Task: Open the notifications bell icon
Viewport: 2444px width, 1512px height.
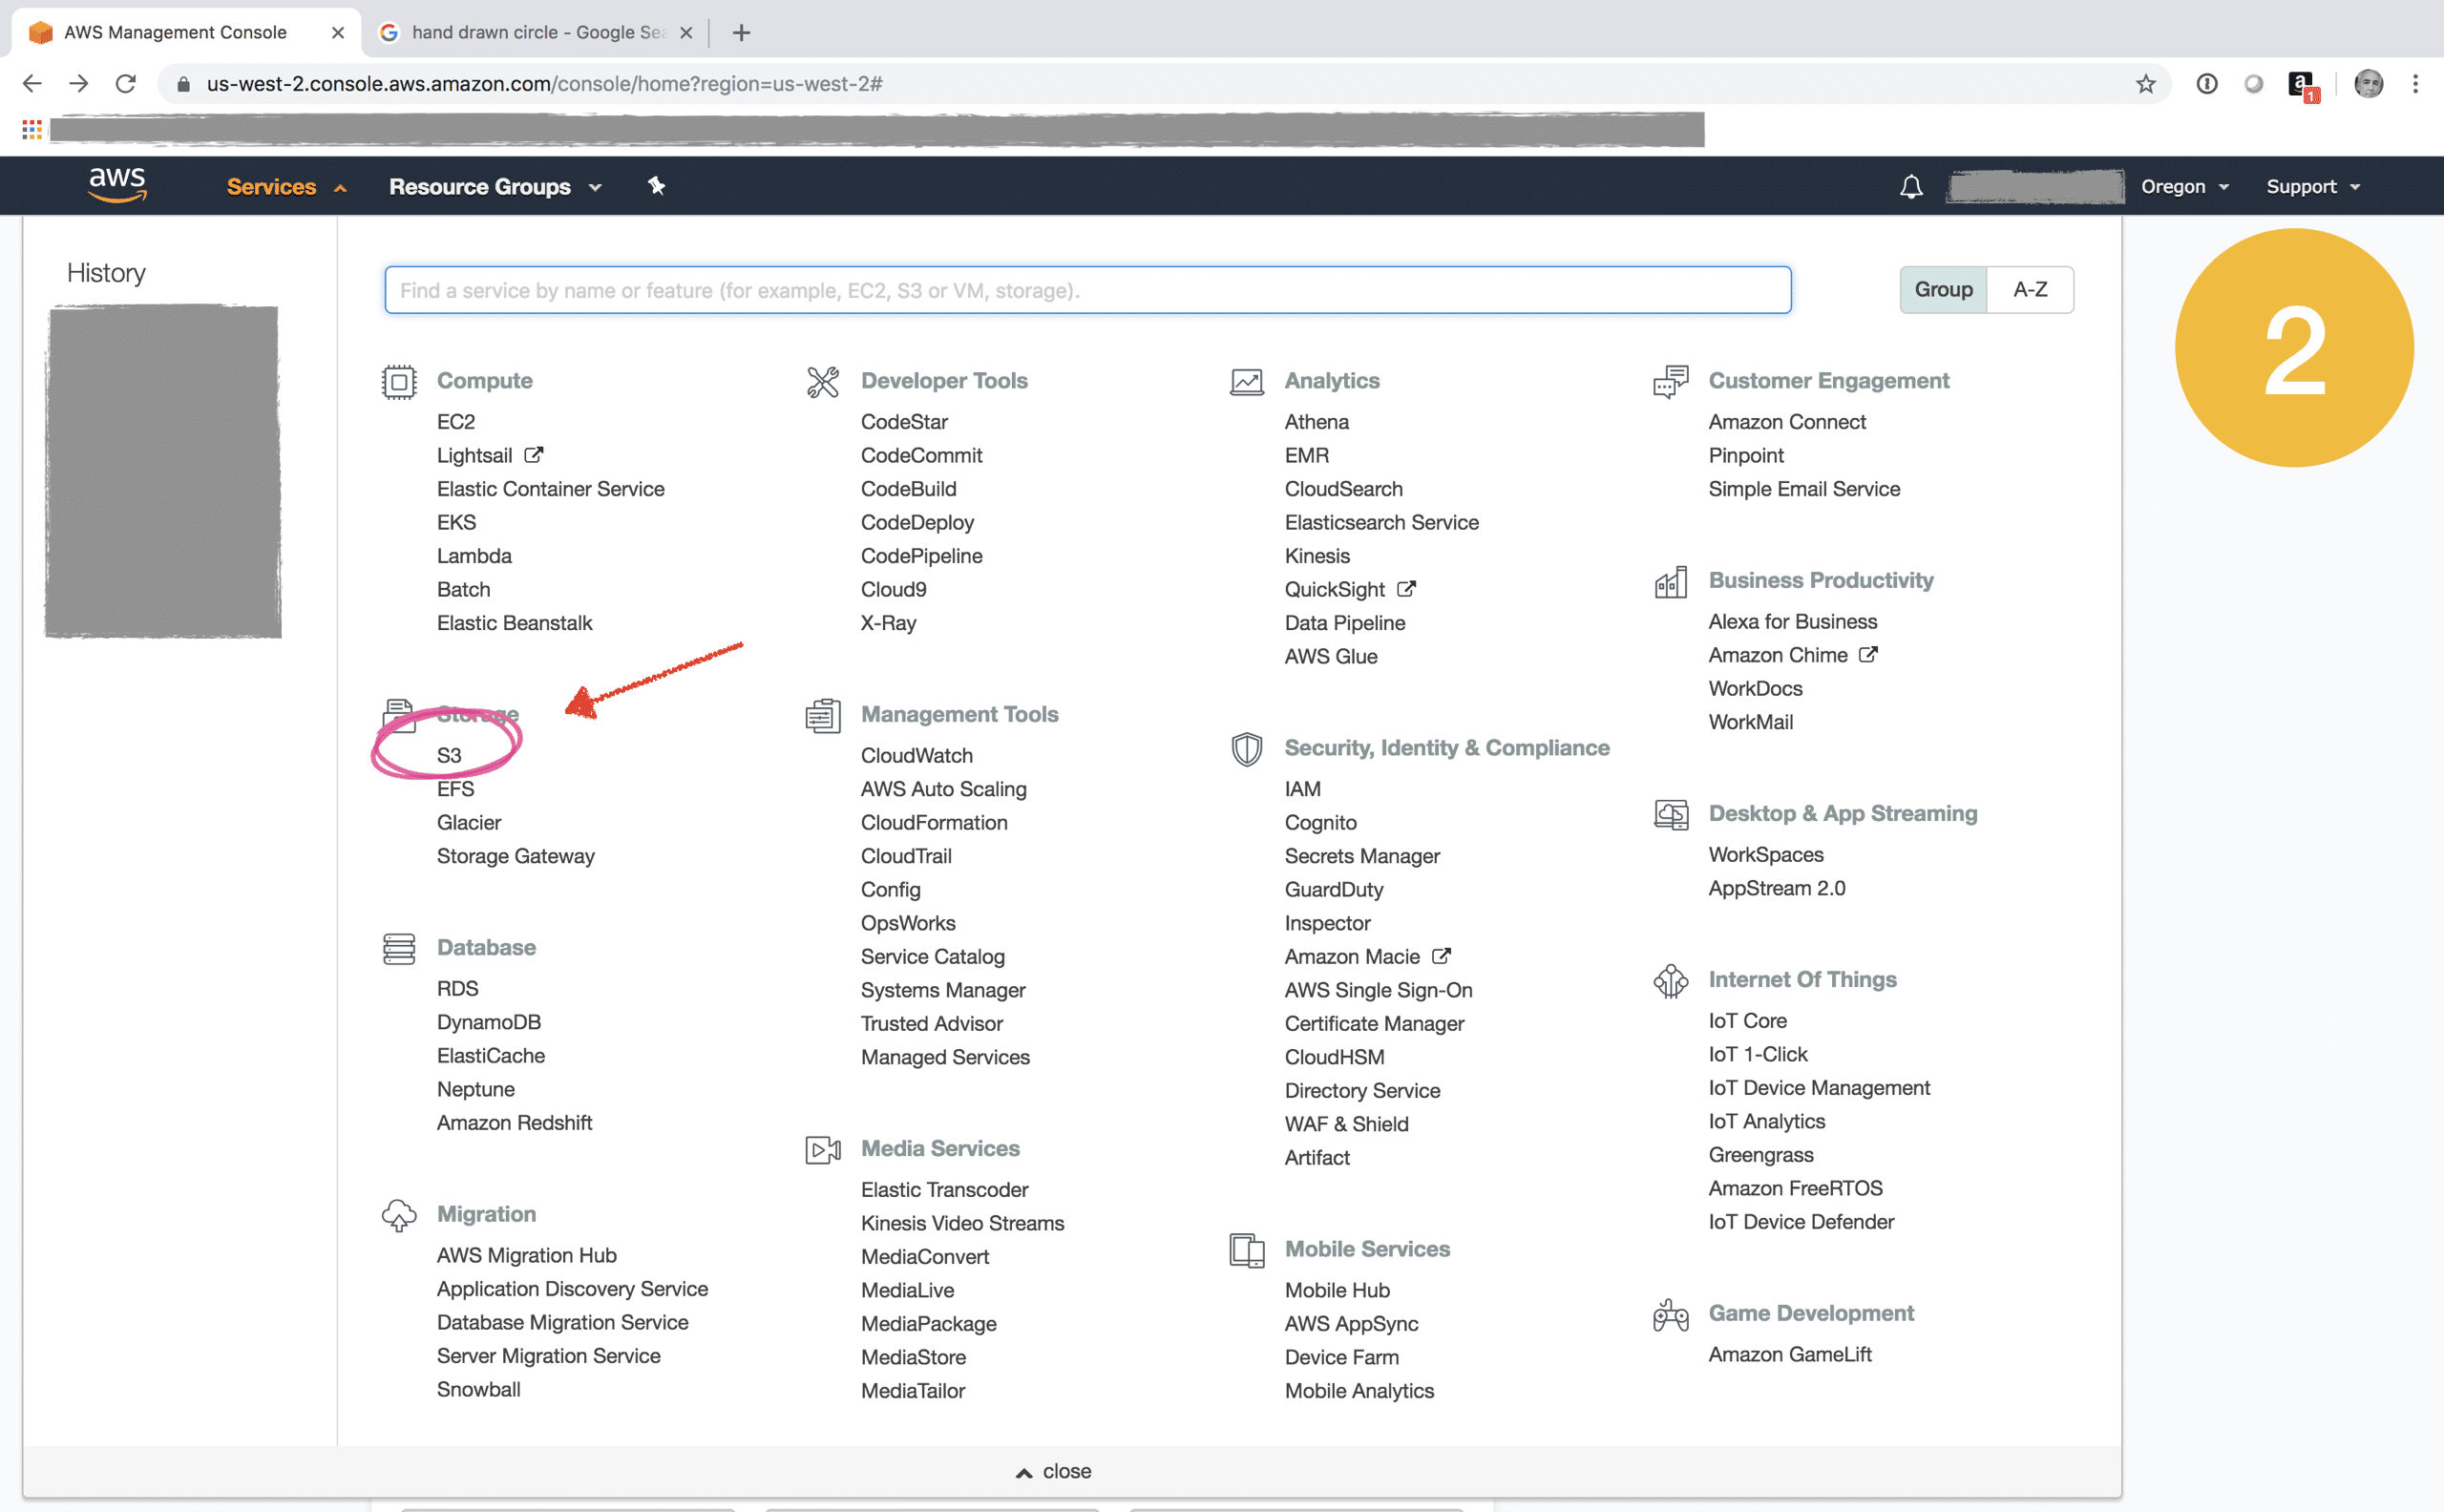Action: (x=1911, y=187)
